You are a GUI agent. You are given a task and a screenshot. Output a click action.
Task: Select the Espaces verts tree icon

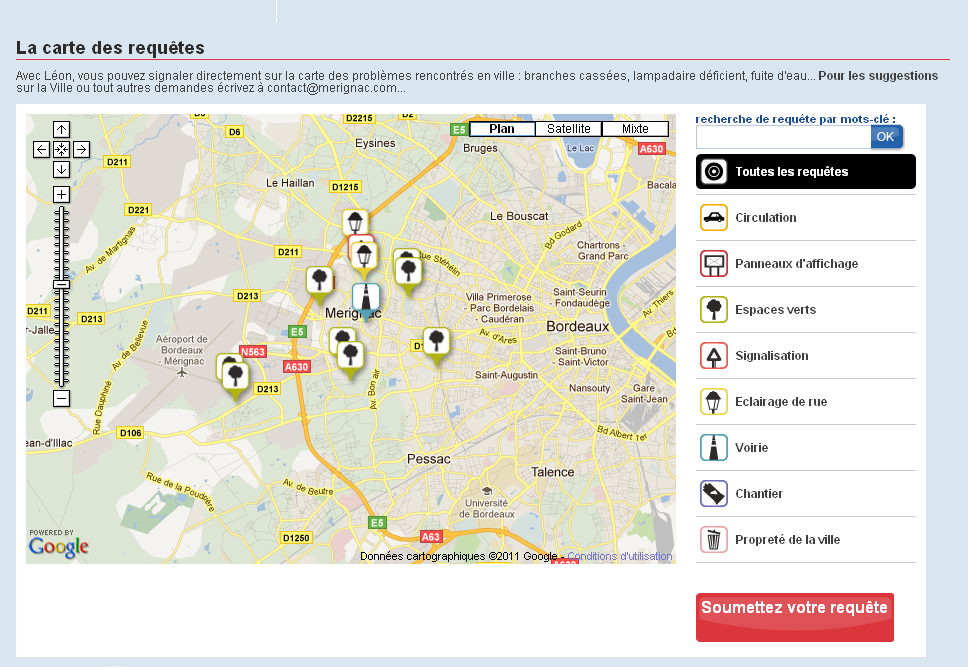tap(713, 309)
